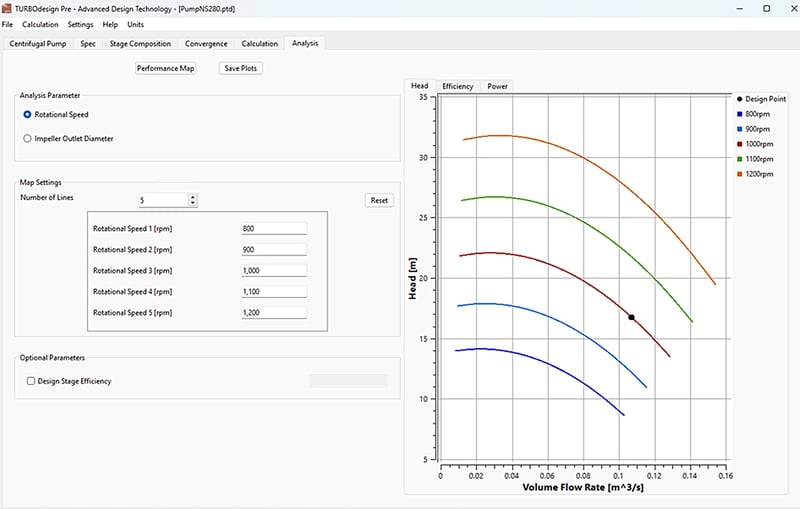This screenshot has height=509, width=800.
Task: Click the Save Plots button
Action: 240,69
